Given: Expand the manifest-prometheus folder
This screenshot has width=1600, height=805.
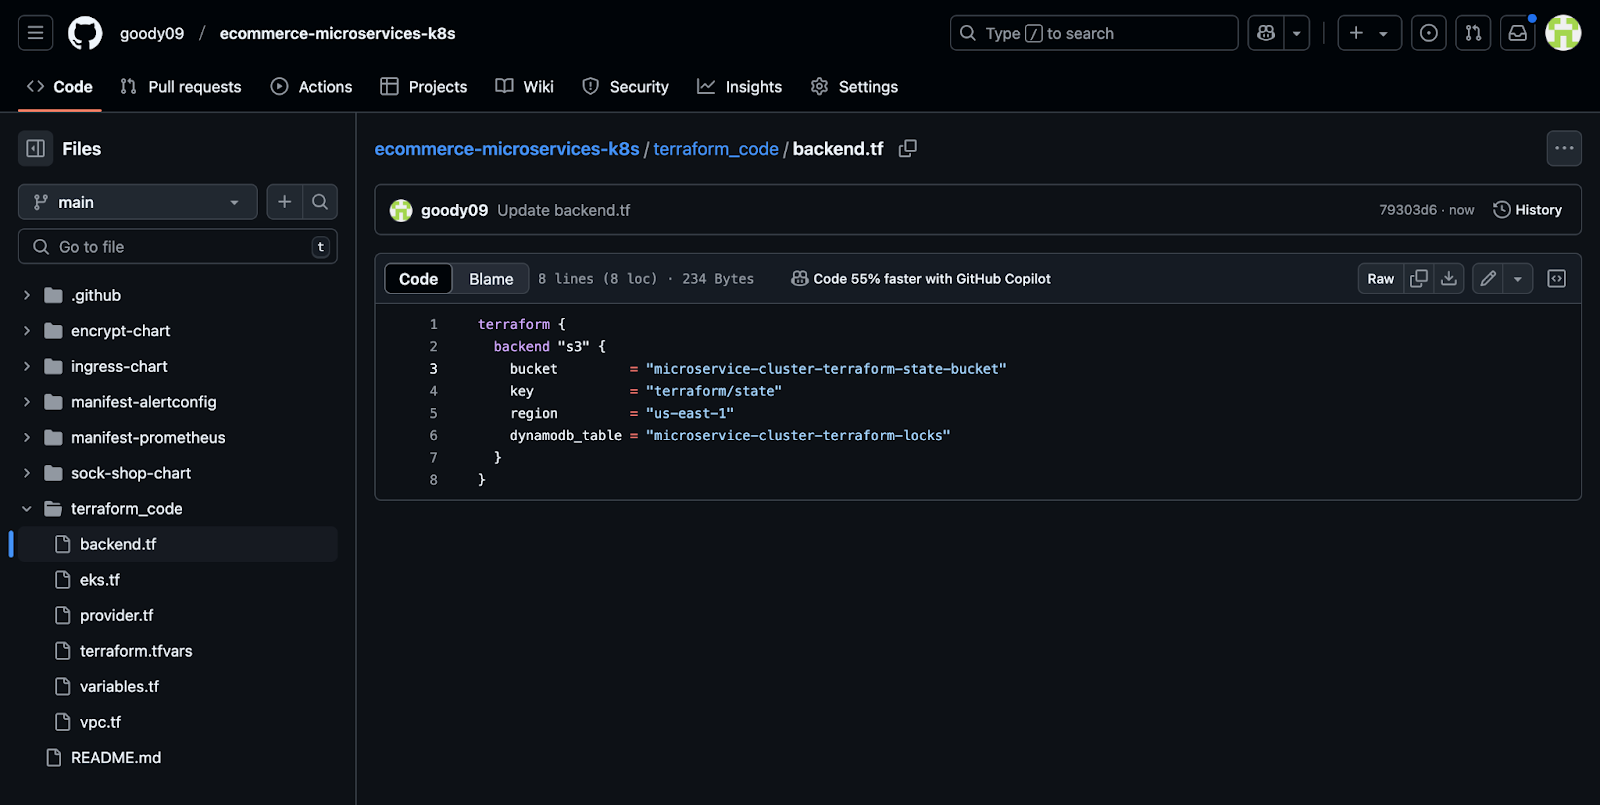Looking at the screenshot, I should tap(27, 437).
